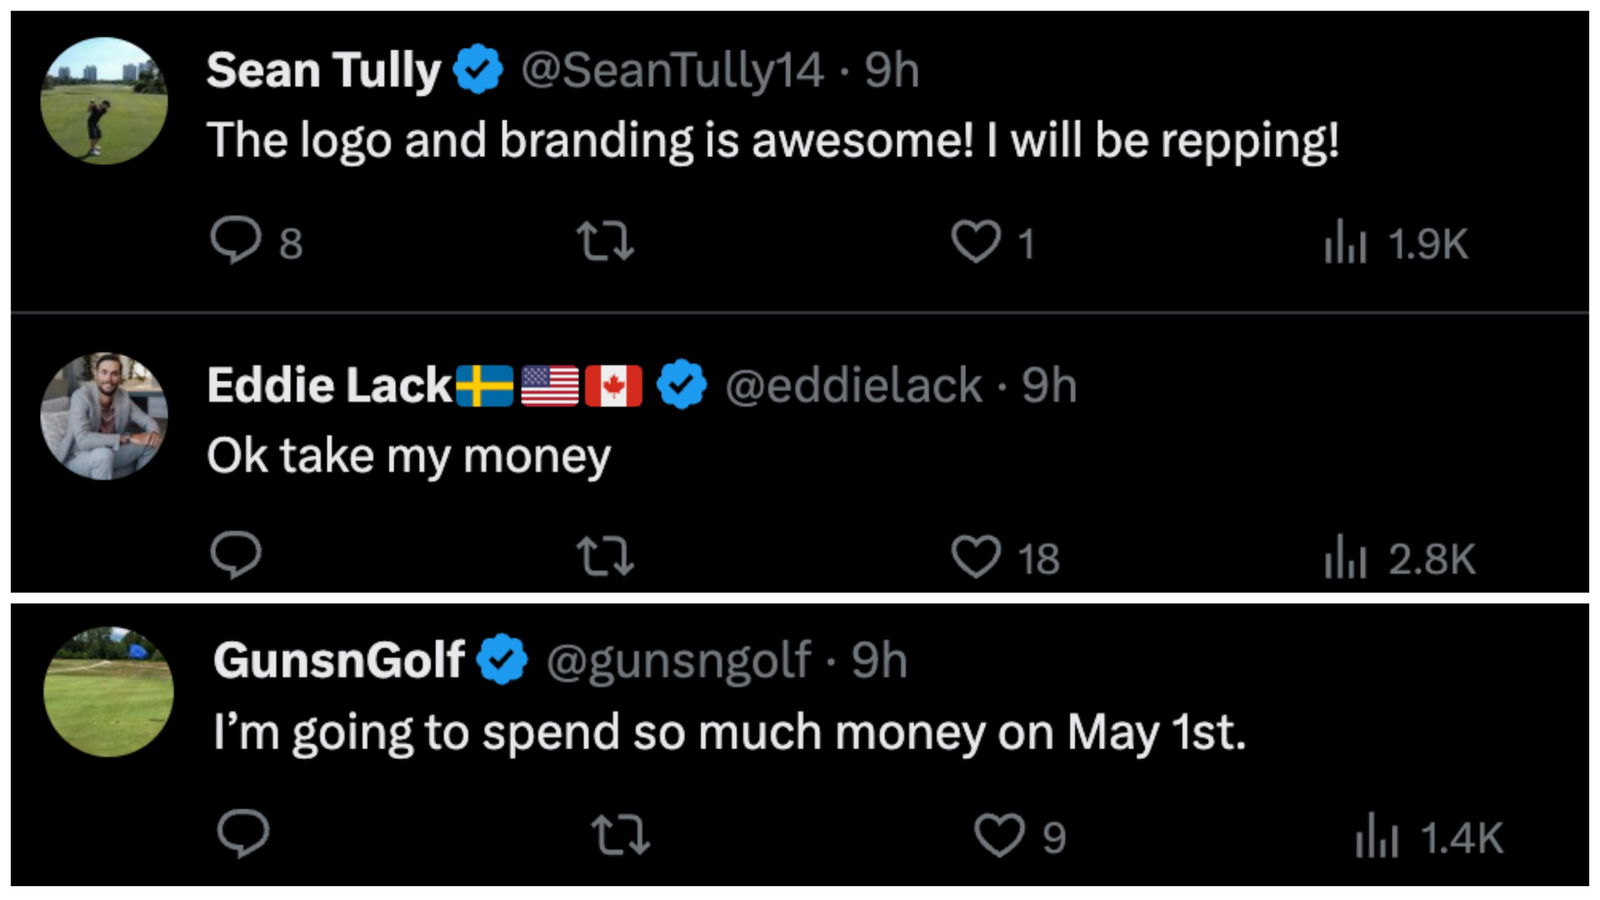Screen dimensions: 1600x900
Task: Retweet Eddie Lack's tweet
Action: click(606, 556)
